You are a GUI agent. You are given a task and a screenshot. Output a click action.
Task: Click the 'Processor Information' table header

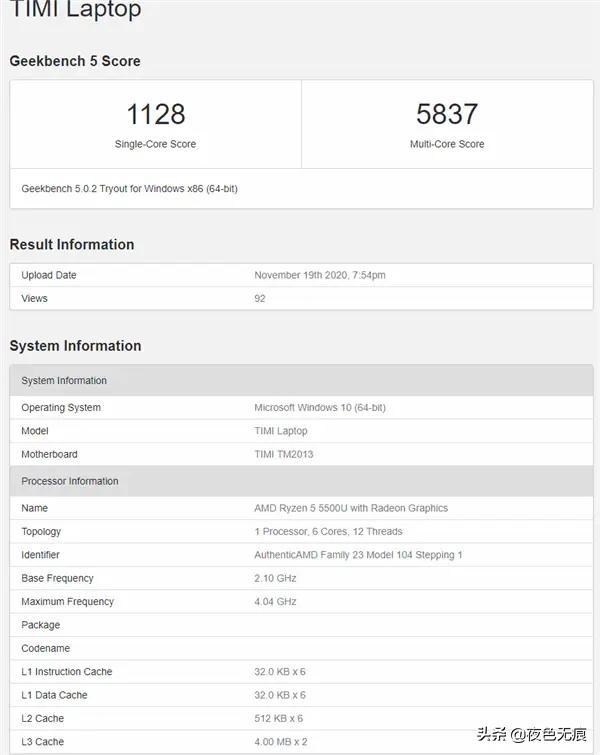pos(301,481)
